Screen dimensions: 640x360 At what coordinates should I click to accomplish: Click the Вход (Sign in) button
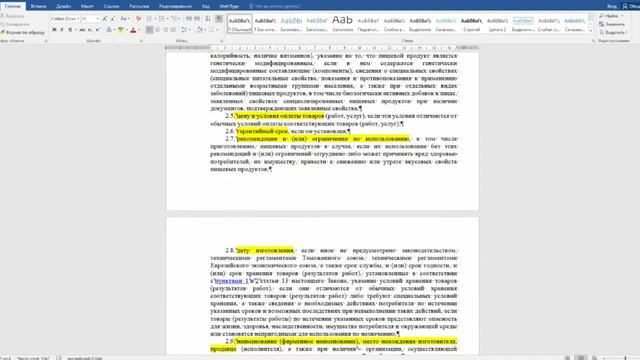click(x=612, y=6)
